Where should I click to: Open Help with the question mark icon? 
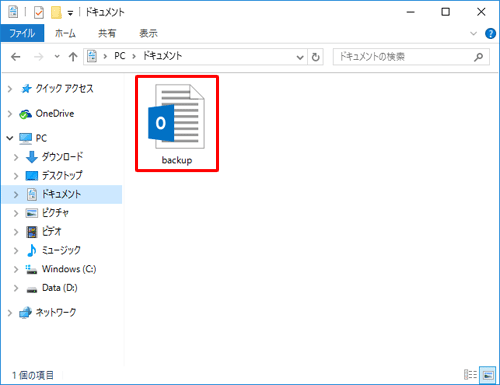tap(490, 33)
